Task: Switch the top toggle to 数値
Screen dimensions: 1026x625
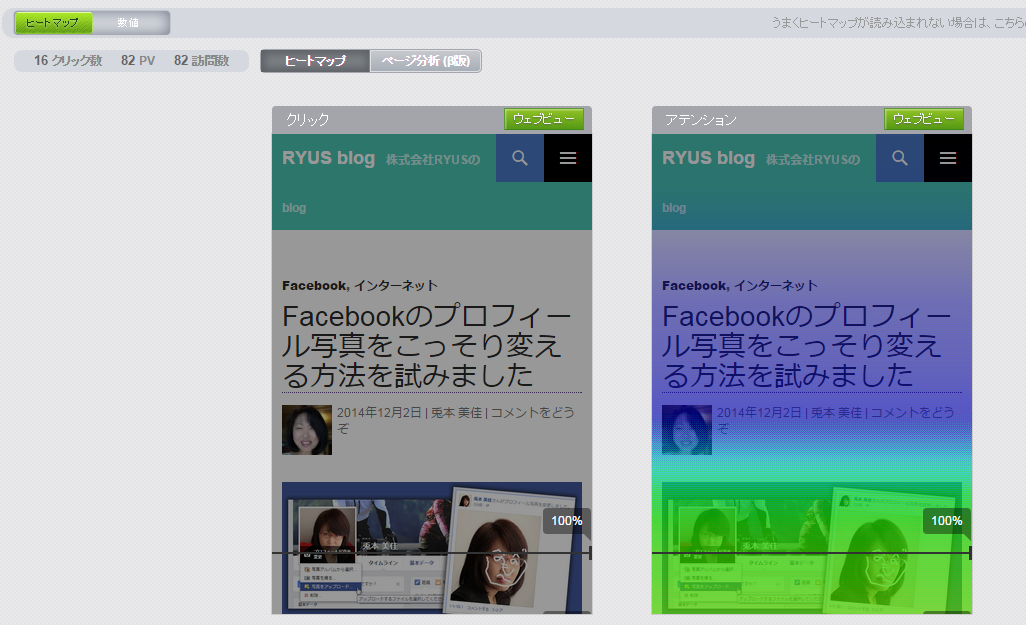Action: coord(130,23)
